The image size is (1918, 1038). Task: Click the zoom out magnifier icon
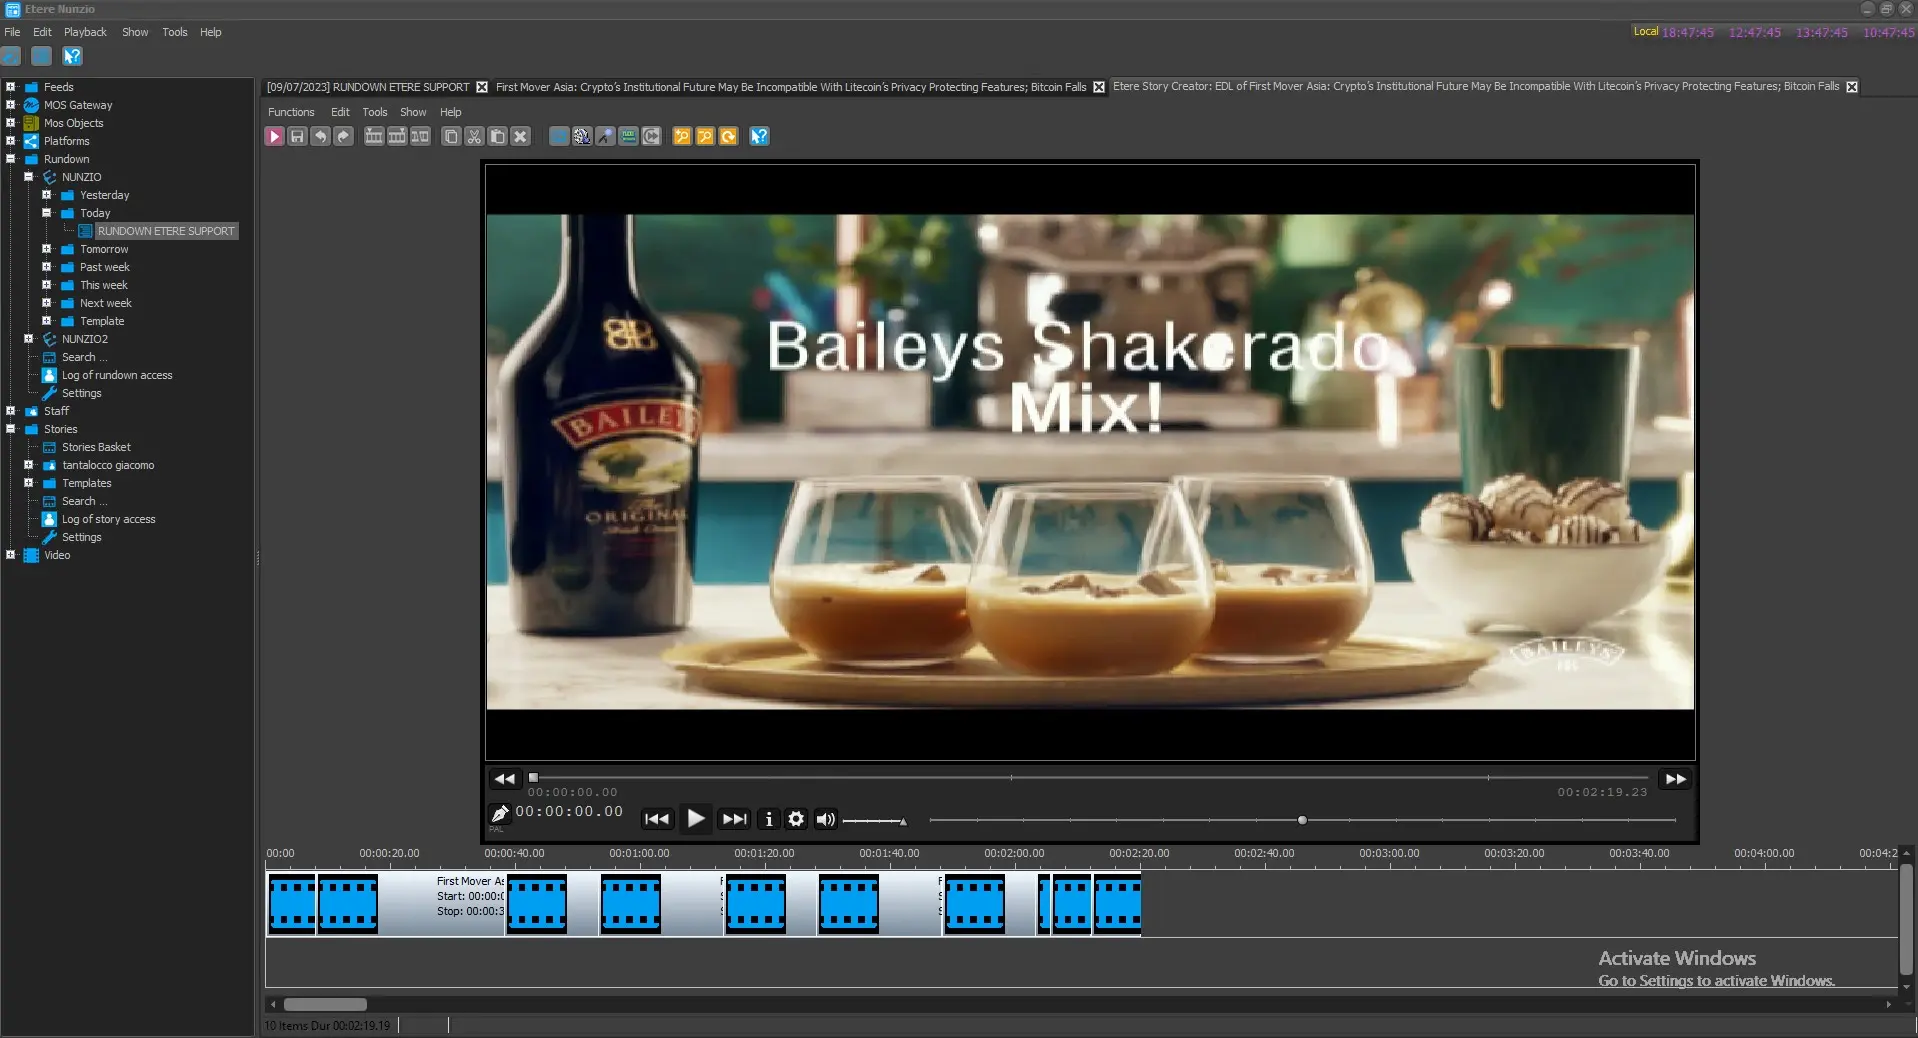(x=705, y=137)
